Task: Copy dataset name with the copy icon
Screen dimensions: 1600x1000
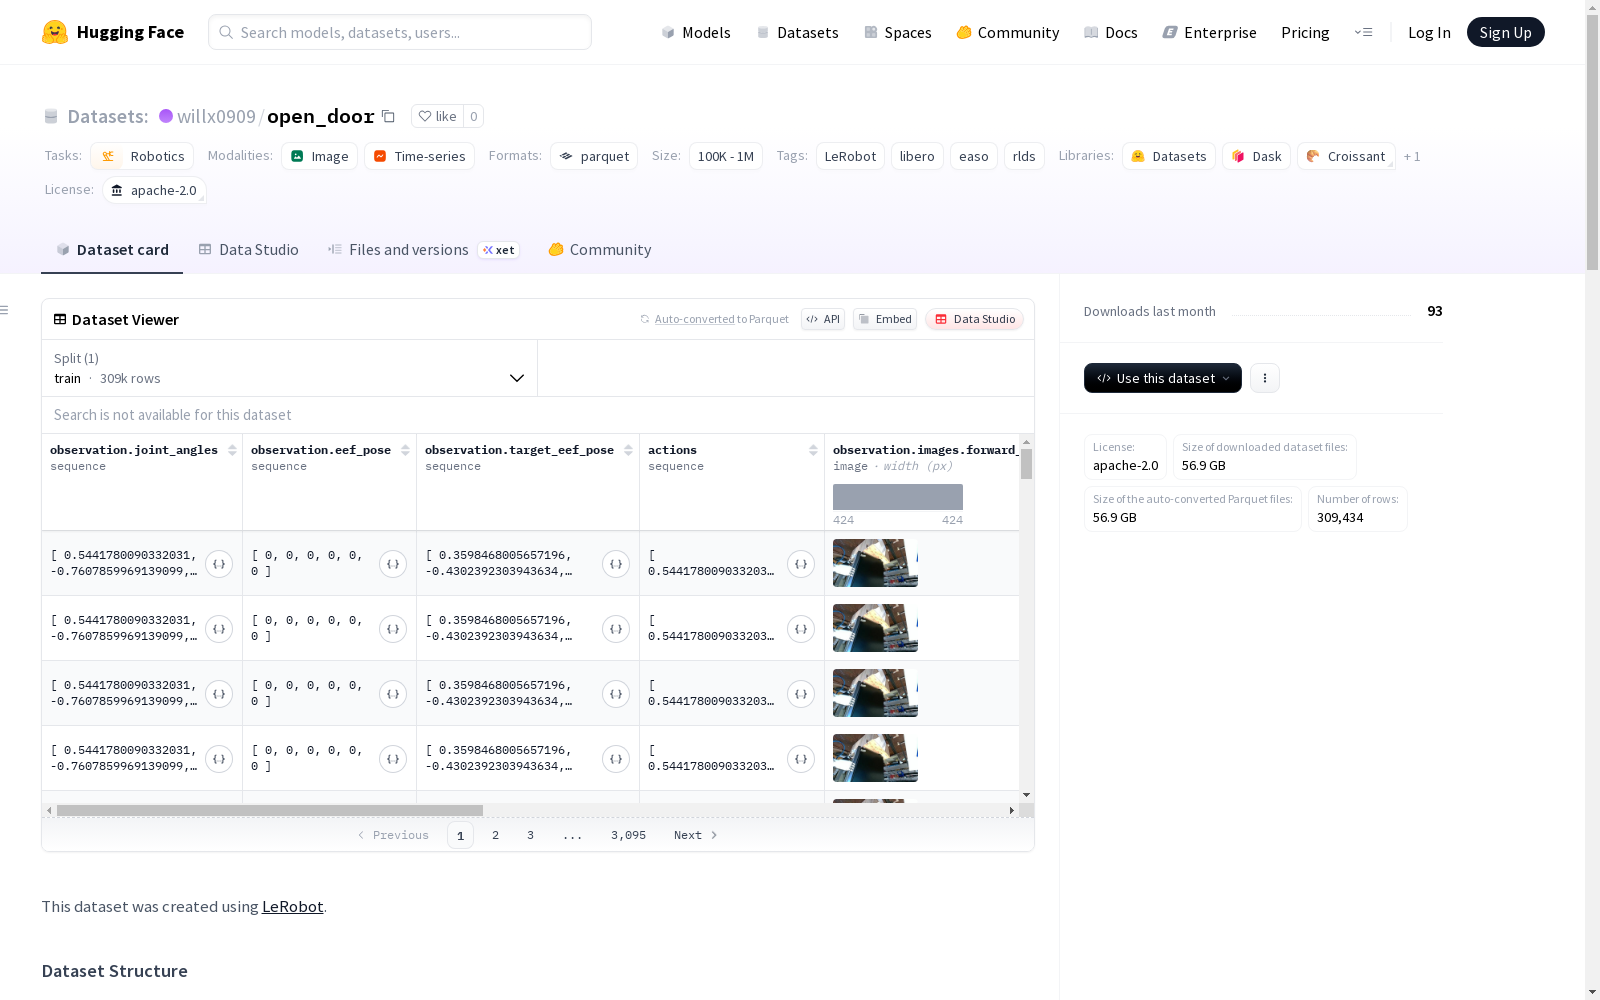Action: (x=389, y=117)
